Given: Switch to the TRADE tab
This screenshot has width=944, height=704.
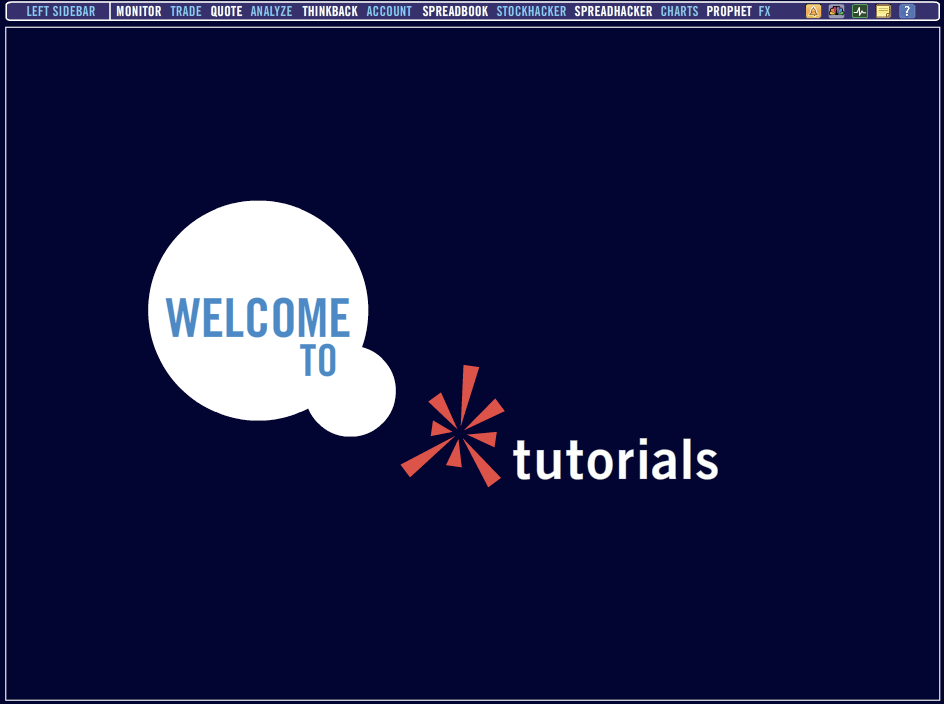Looking at the screenshot, I should pos(185,11).
